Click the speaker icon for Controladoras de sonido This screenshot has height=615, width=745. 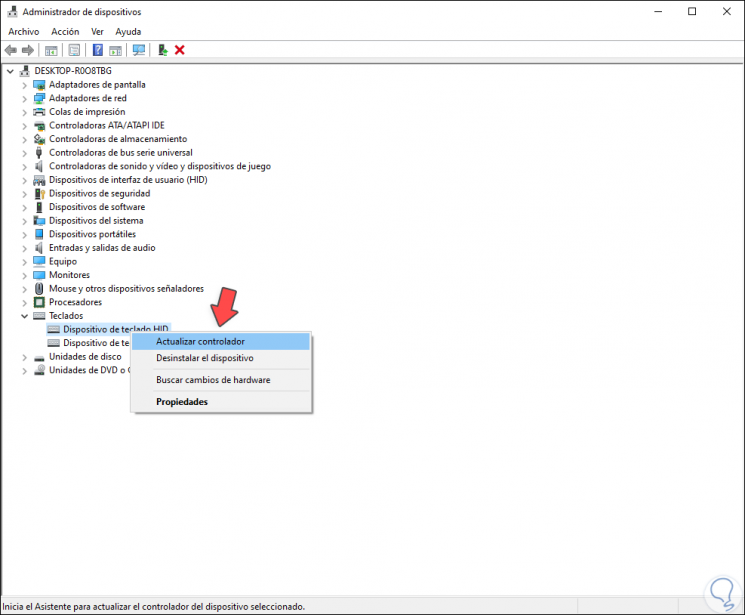tap(39, 166)
